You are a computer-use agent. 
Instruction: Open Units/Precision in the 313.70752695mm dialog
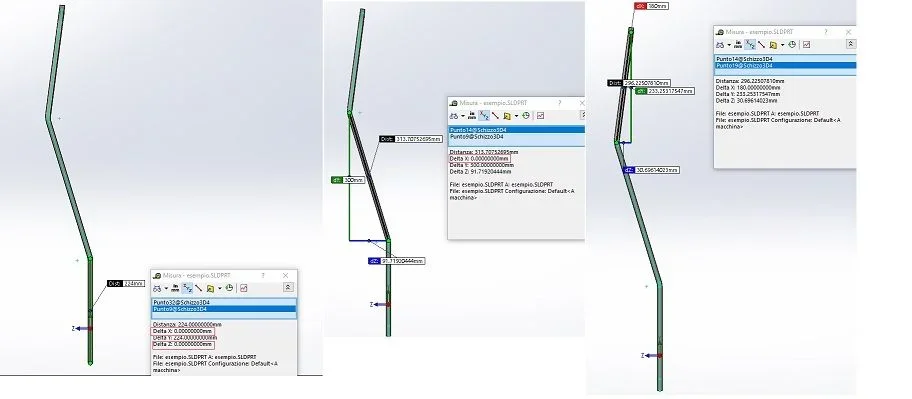tap(472, 116)
